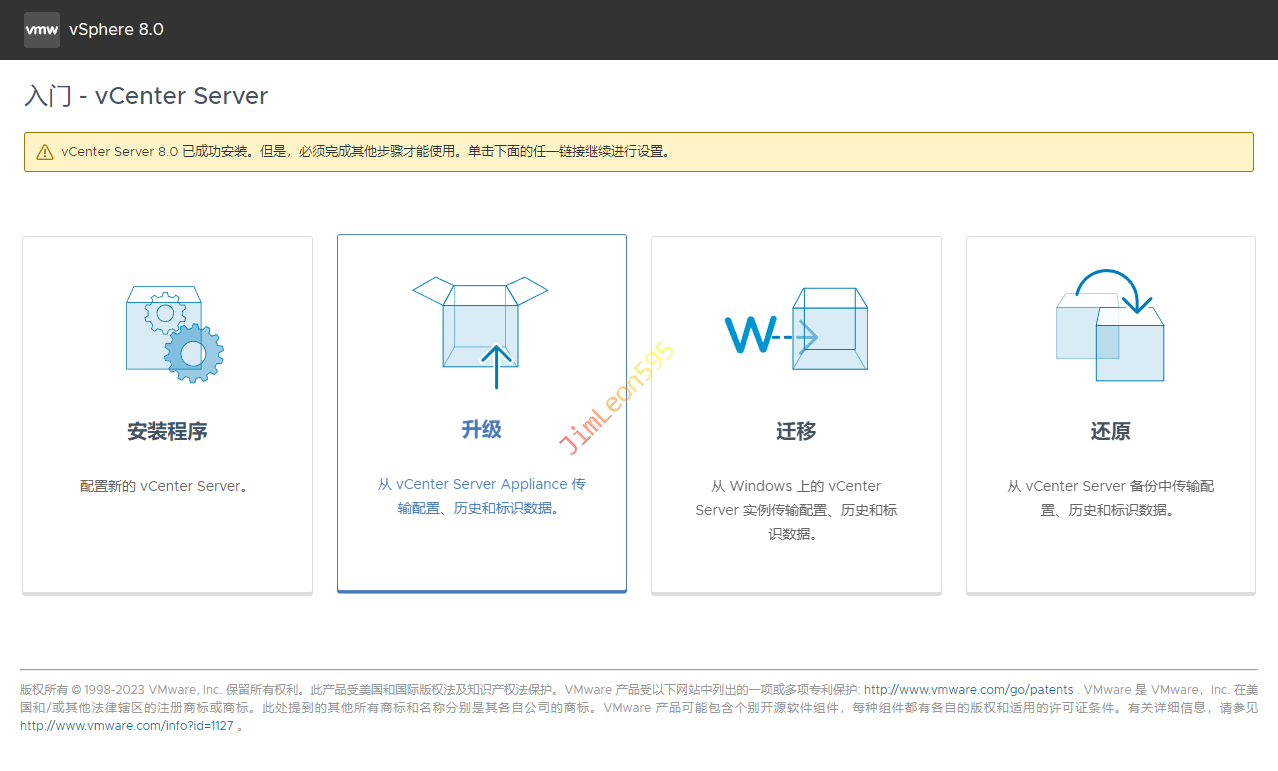
Task: Click the restore cubes with arrow icon
Action: 1110,327
